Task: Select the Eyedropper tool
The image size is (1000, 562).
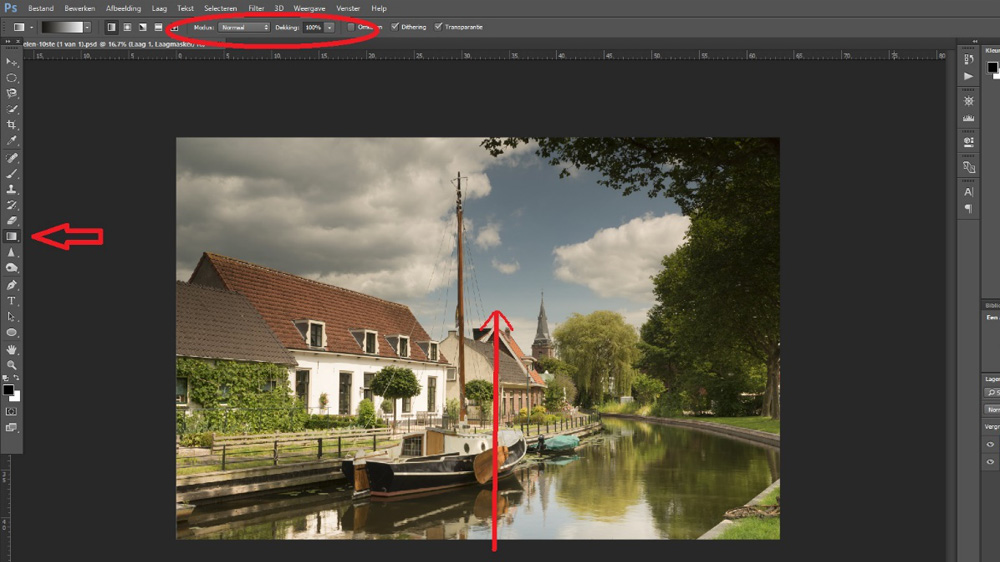Action: click(x=11, y=140)
